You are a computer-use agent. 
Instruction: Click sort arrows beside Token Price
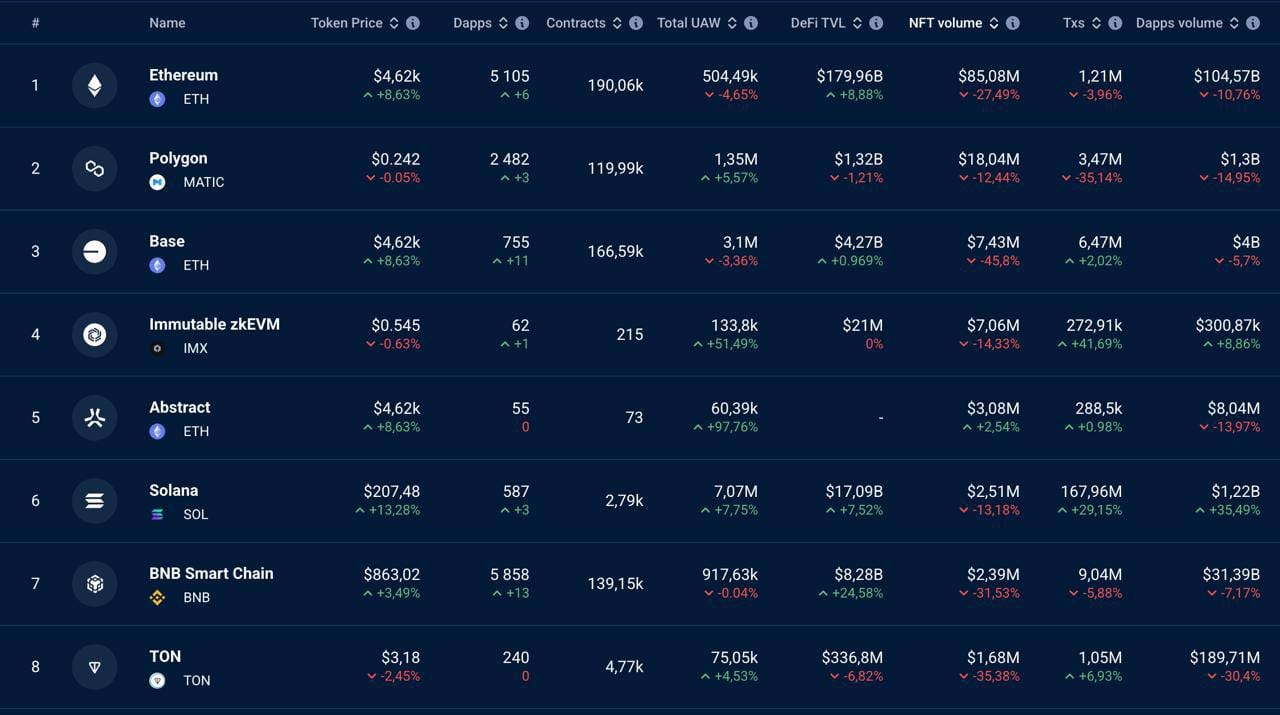point(394,23)
